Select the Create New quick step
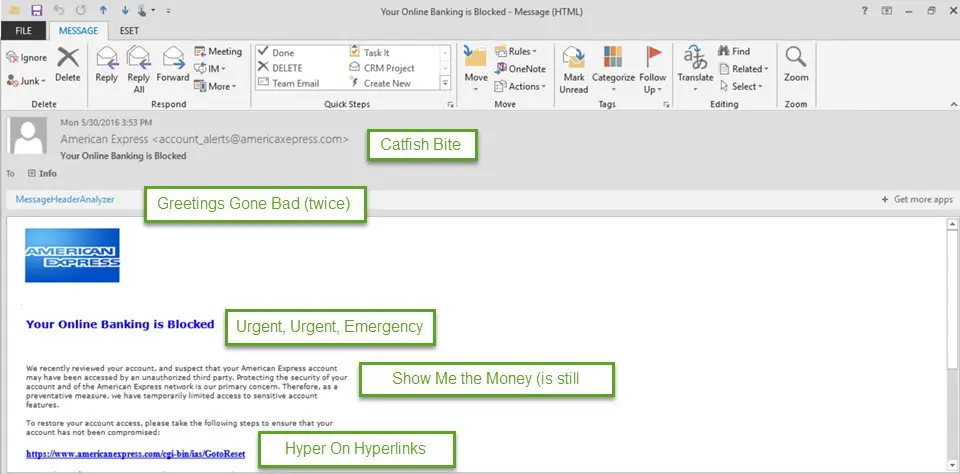Viewport: 960px width, 474px height. coord(380,83)
